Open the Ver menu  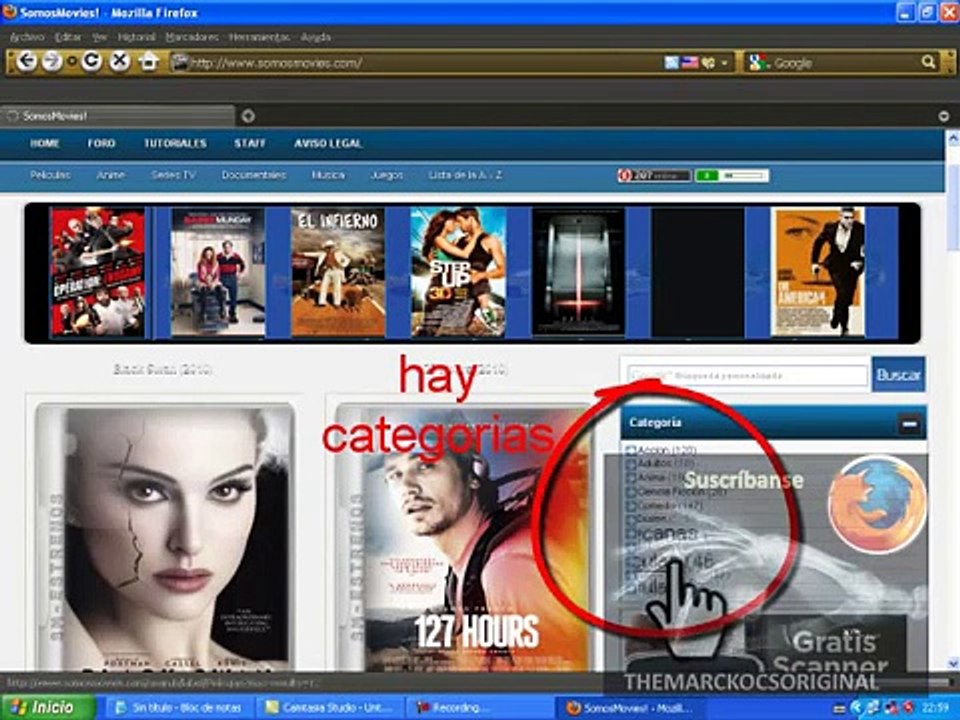coord(99,37)
